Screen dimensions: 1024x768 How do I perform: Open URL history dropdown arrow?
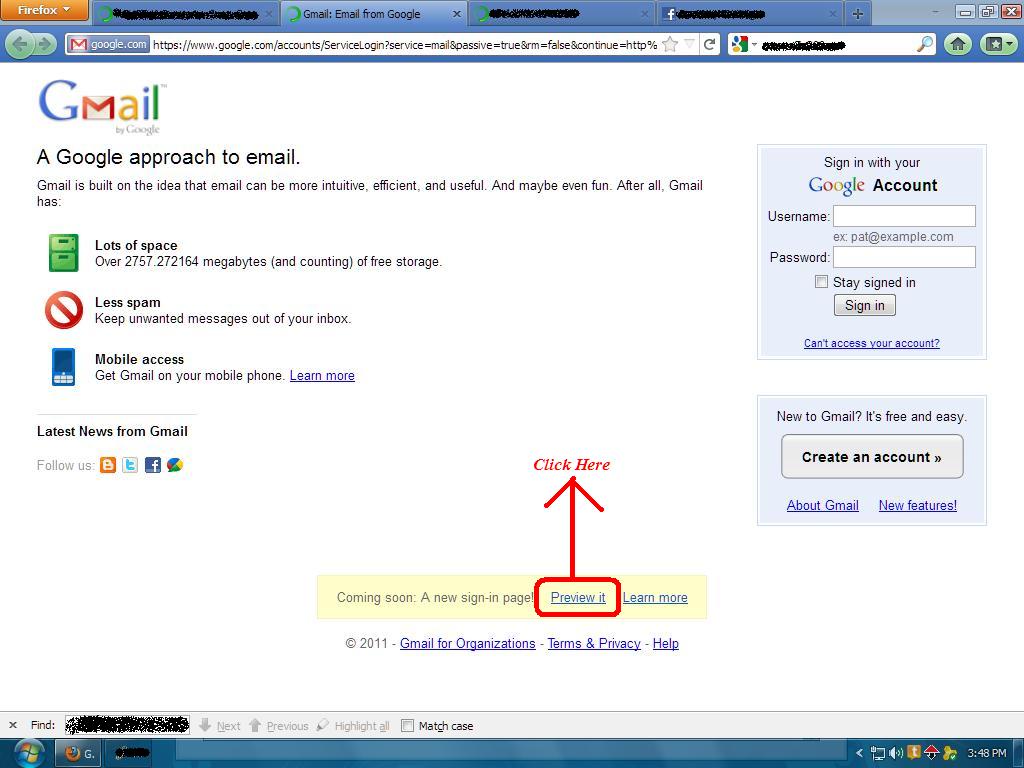tap(689, 44)
